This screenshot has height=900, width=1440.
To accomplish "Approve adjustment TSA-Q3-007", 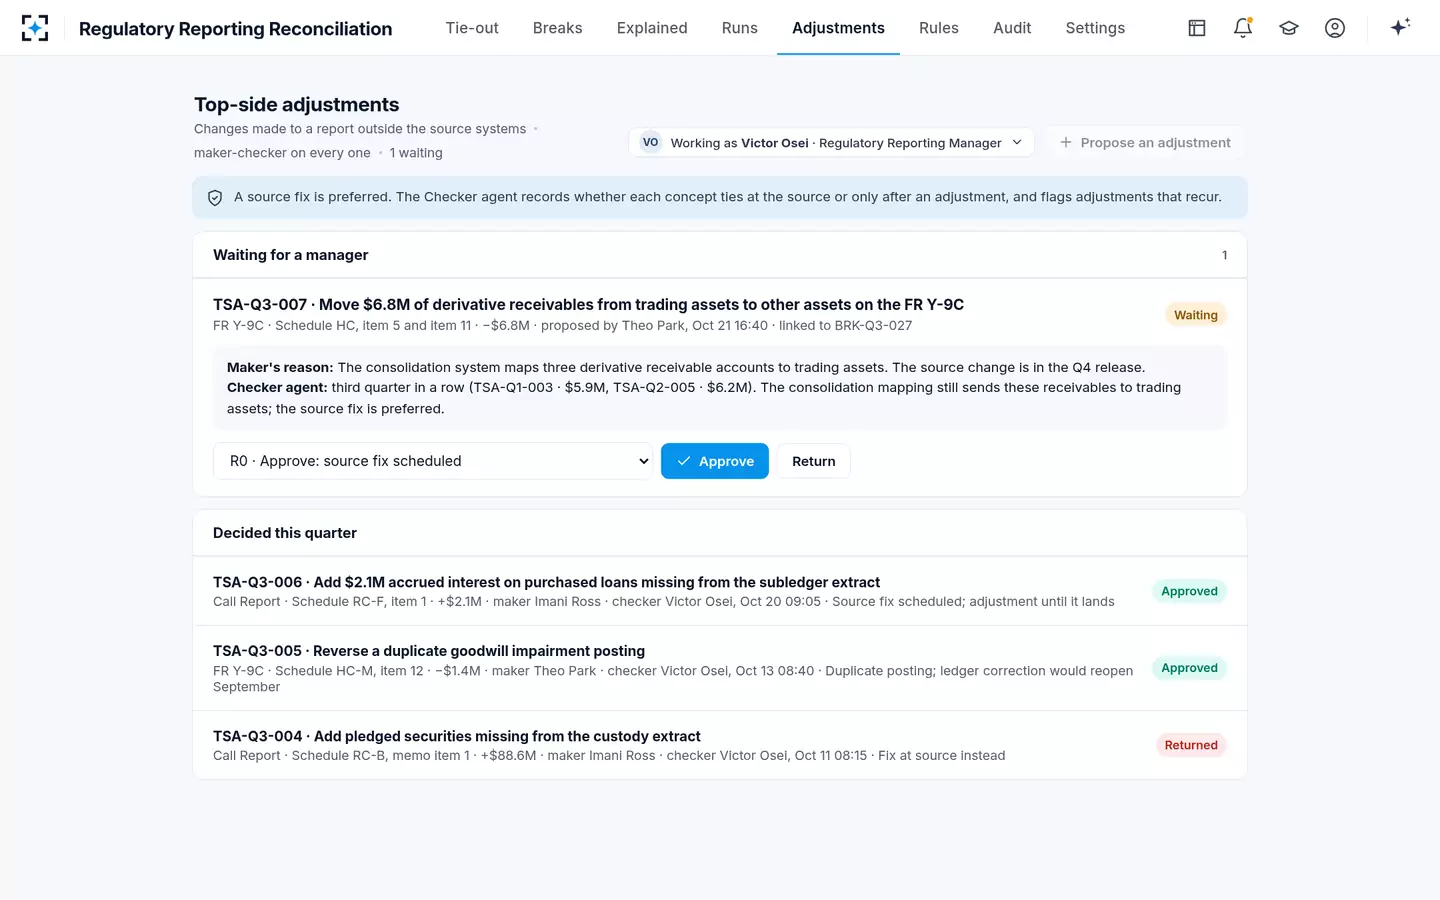I will (x=715, y=461).
